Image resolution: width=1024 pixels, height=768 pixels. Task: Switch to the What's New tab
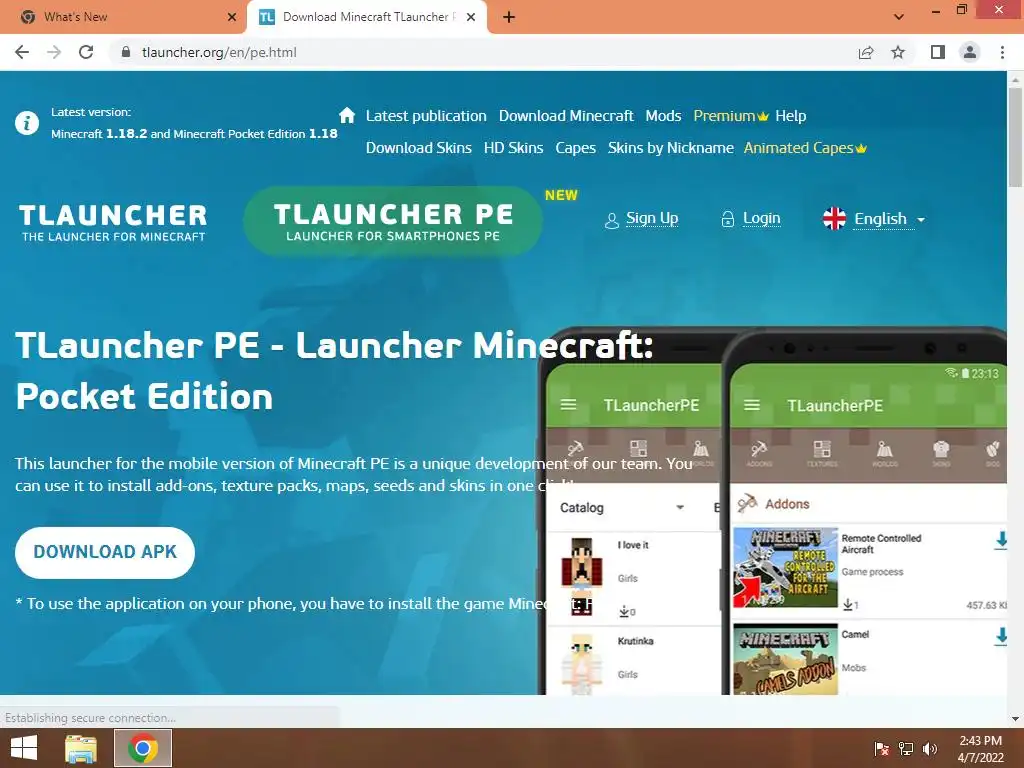tap(123, 18)
